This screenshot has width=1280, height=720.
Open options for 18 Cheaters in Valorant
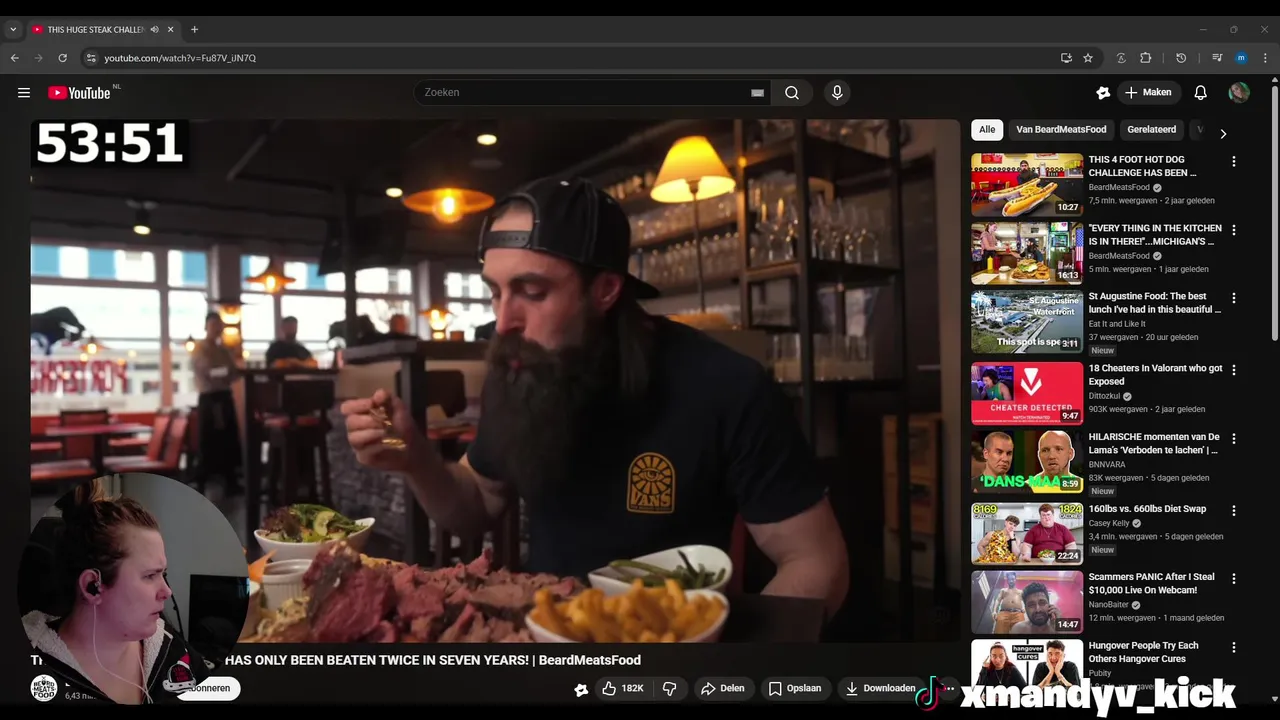click(x=1234, y=370)
